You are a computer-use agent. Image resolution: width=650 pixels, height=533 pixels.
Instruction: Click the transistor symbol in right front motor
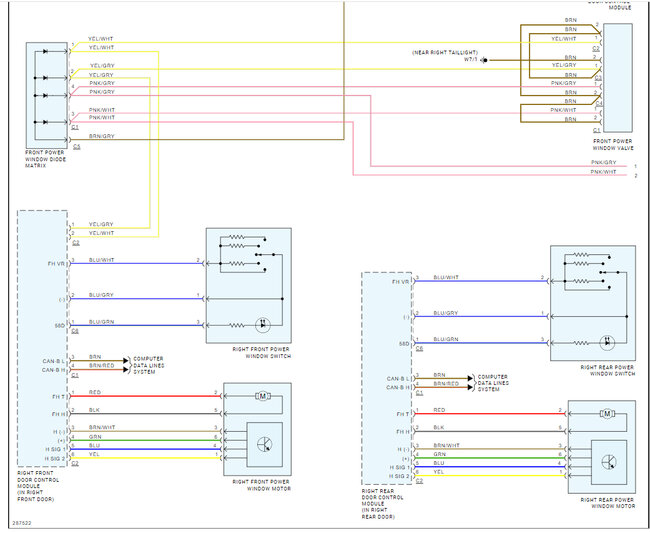[x=264, y=444]
